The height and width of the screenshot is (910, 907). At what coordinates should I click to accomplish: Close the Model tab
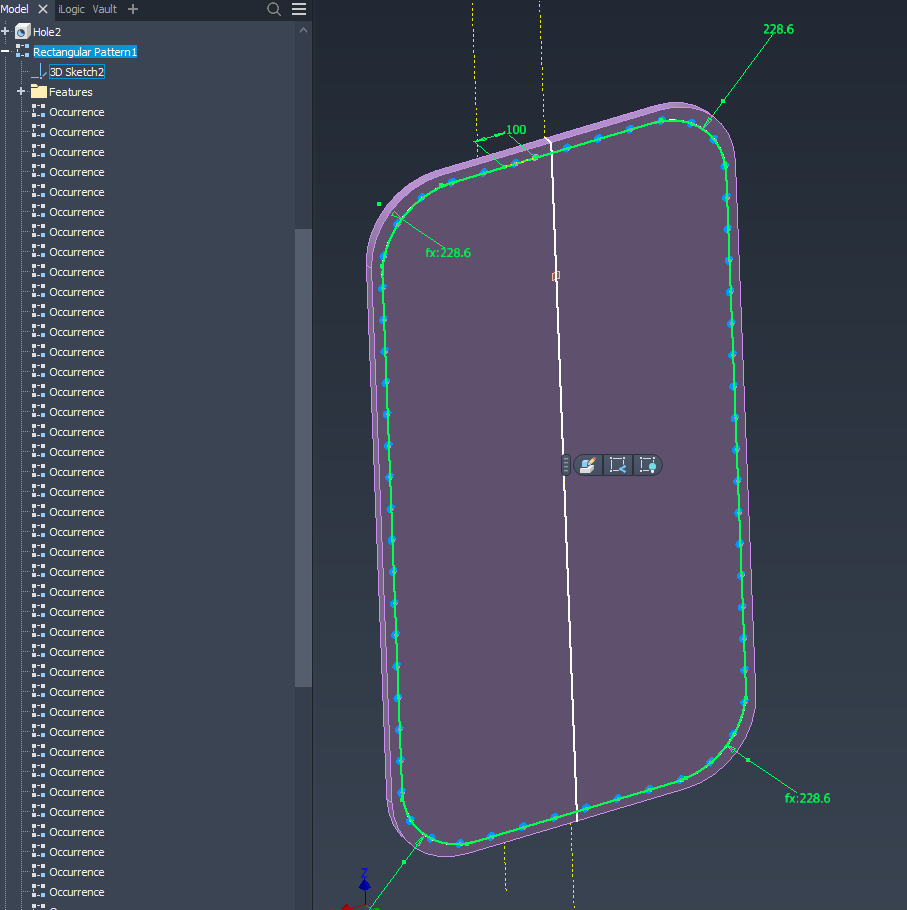[42, 9]
